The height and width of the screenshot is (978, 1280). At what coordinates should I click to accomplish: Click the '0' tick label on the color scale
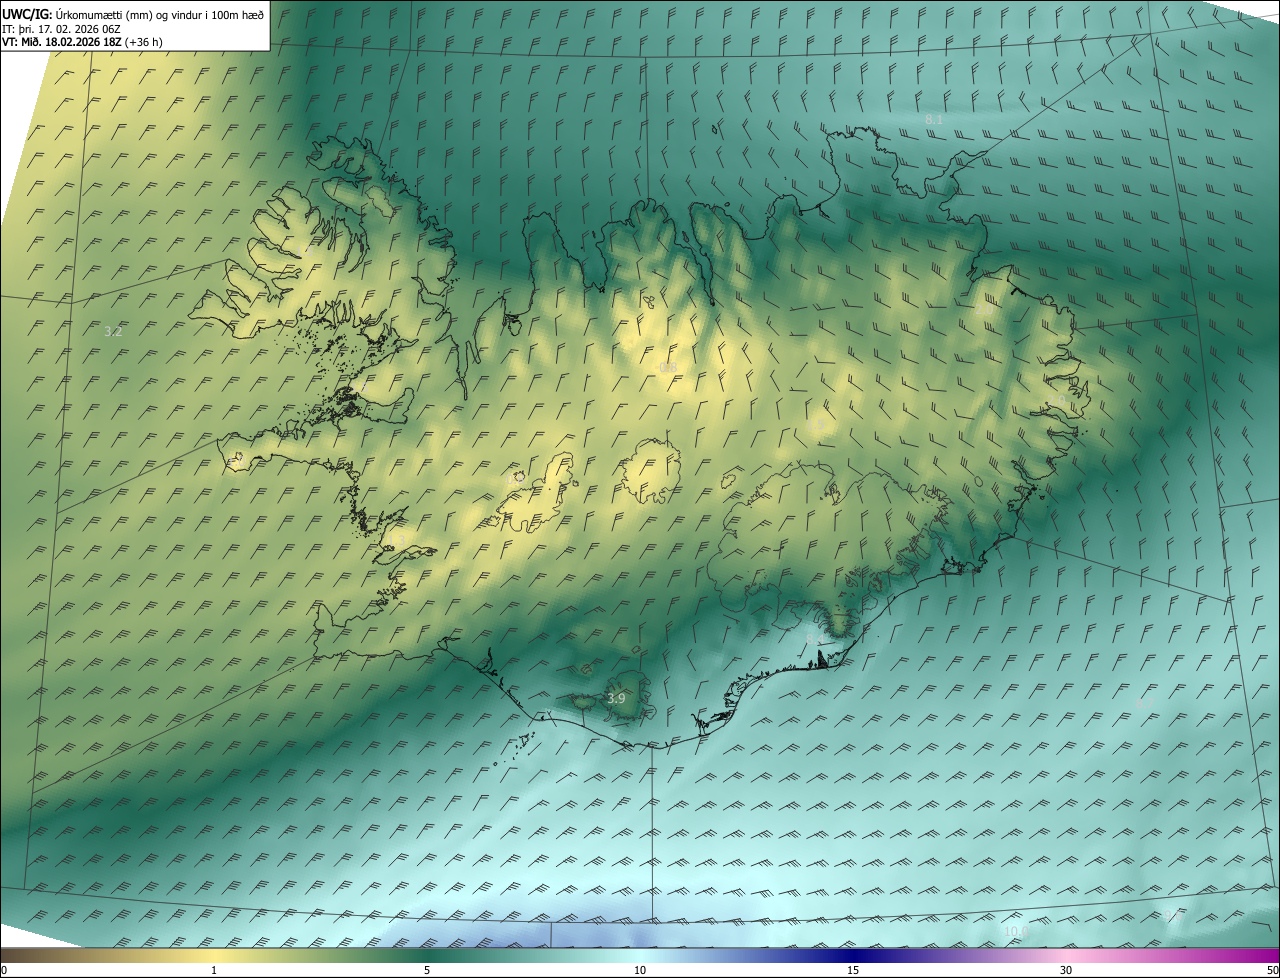click(x=4, y=971)
